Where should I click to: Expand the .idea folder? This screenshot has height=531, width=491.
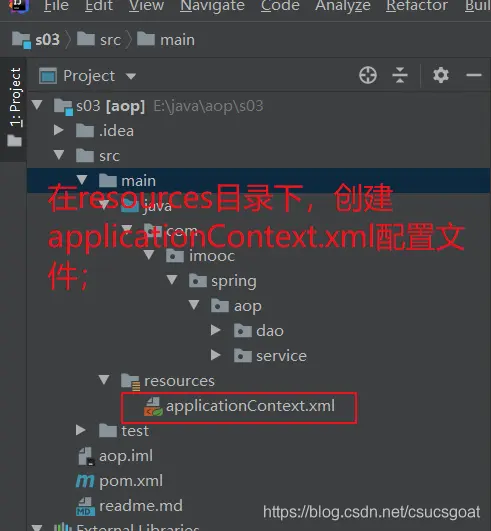[x=59, y=130]
